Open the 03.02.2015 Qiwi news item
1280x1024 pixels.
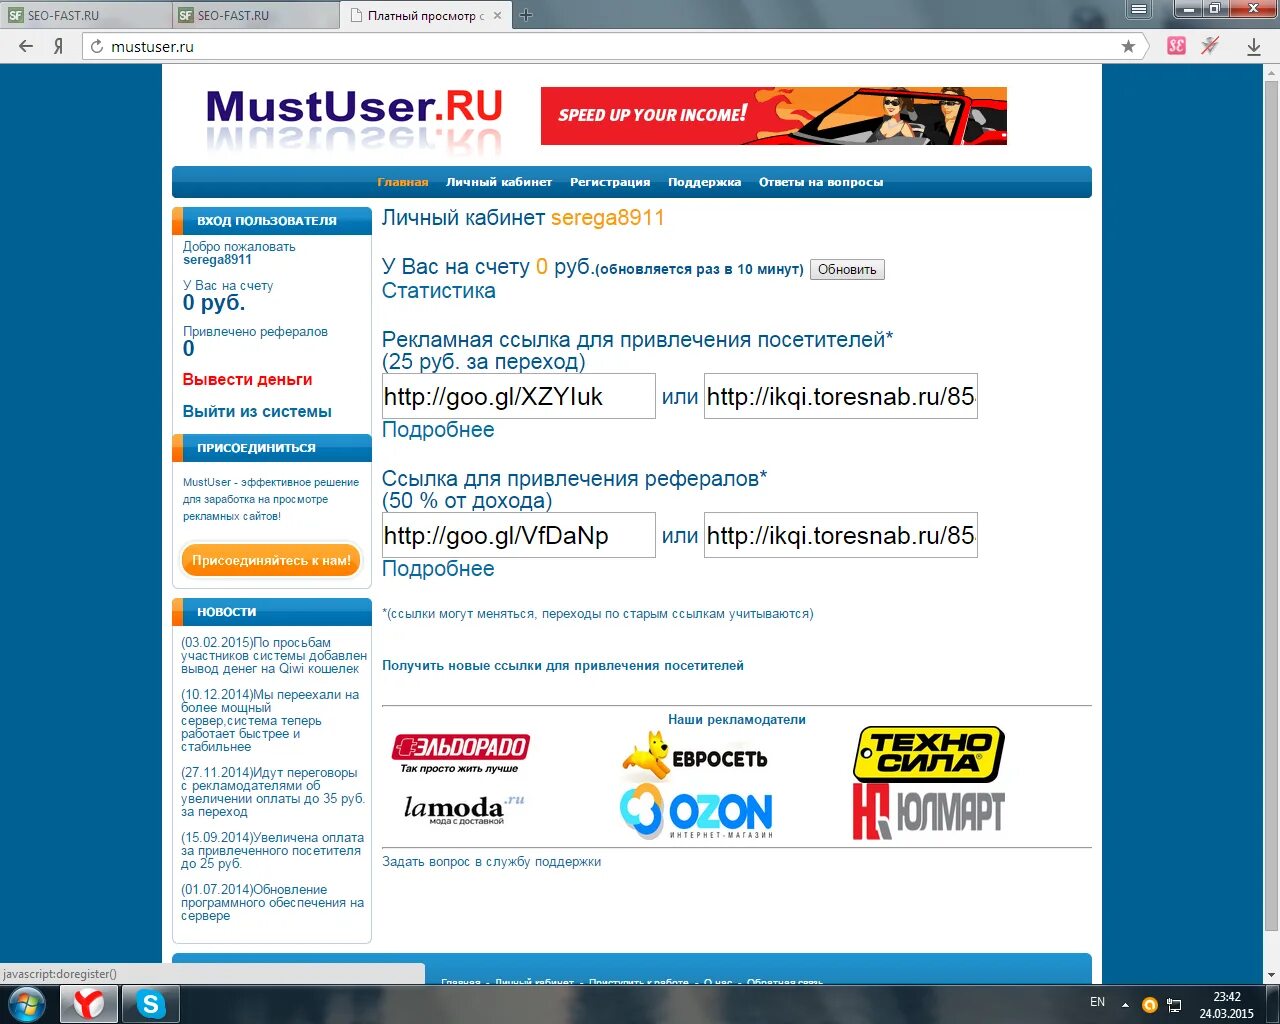coord(274,656)
